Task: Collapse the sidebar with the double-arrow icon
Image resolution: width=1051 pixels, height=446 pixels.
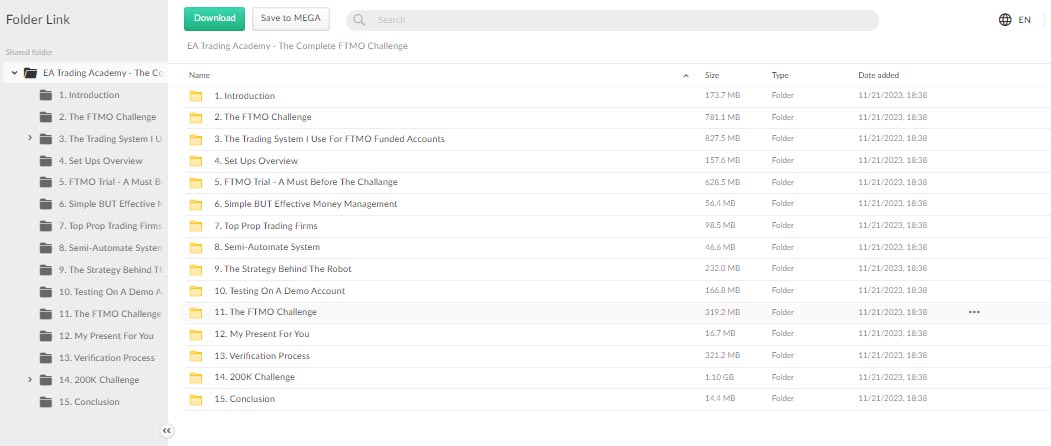Action: pyautogui.click(x=167, y=431)
